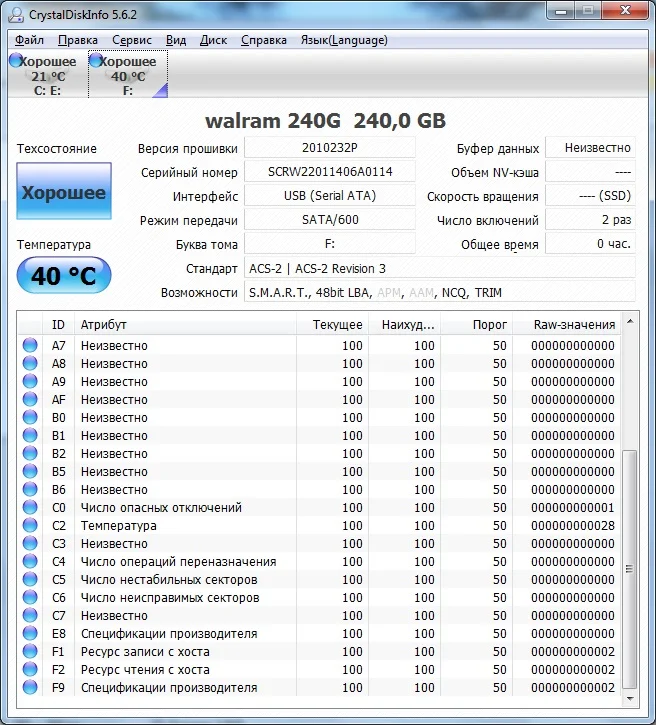656x725 pixels.
Task: Open the Вид menu
Action: coord(176,40)
